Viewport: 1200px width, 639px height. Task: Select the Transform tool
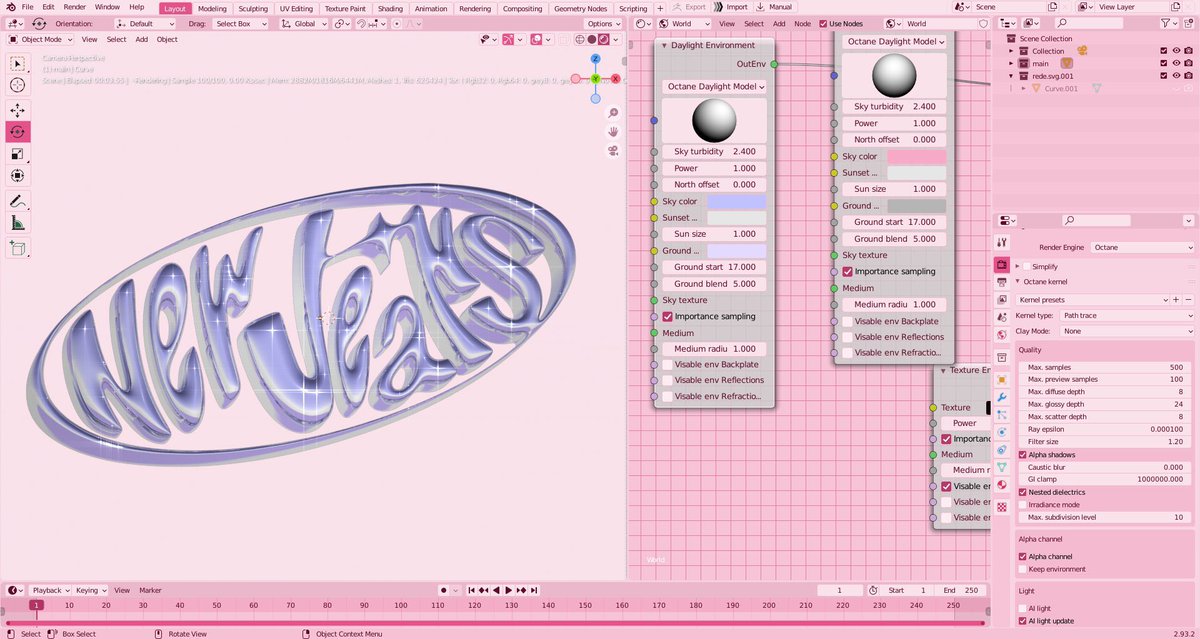click(18, 176)
